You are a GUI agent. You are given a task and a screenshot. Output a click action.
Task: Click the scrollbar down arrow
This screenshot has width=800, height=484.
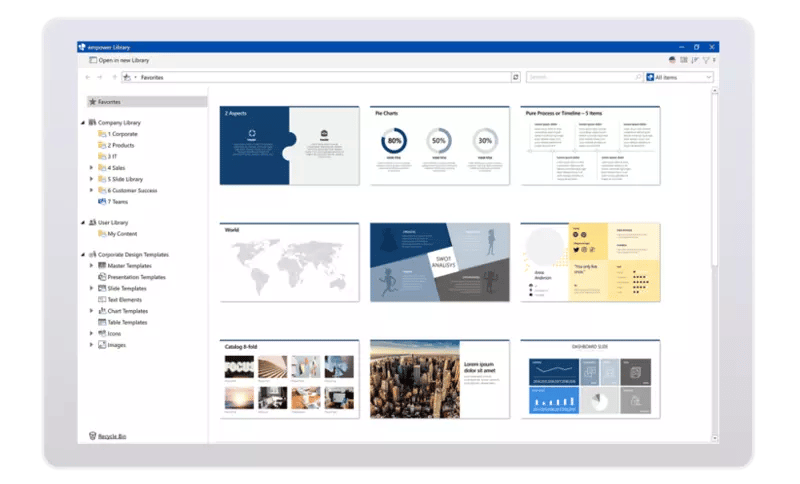(715, 438)
